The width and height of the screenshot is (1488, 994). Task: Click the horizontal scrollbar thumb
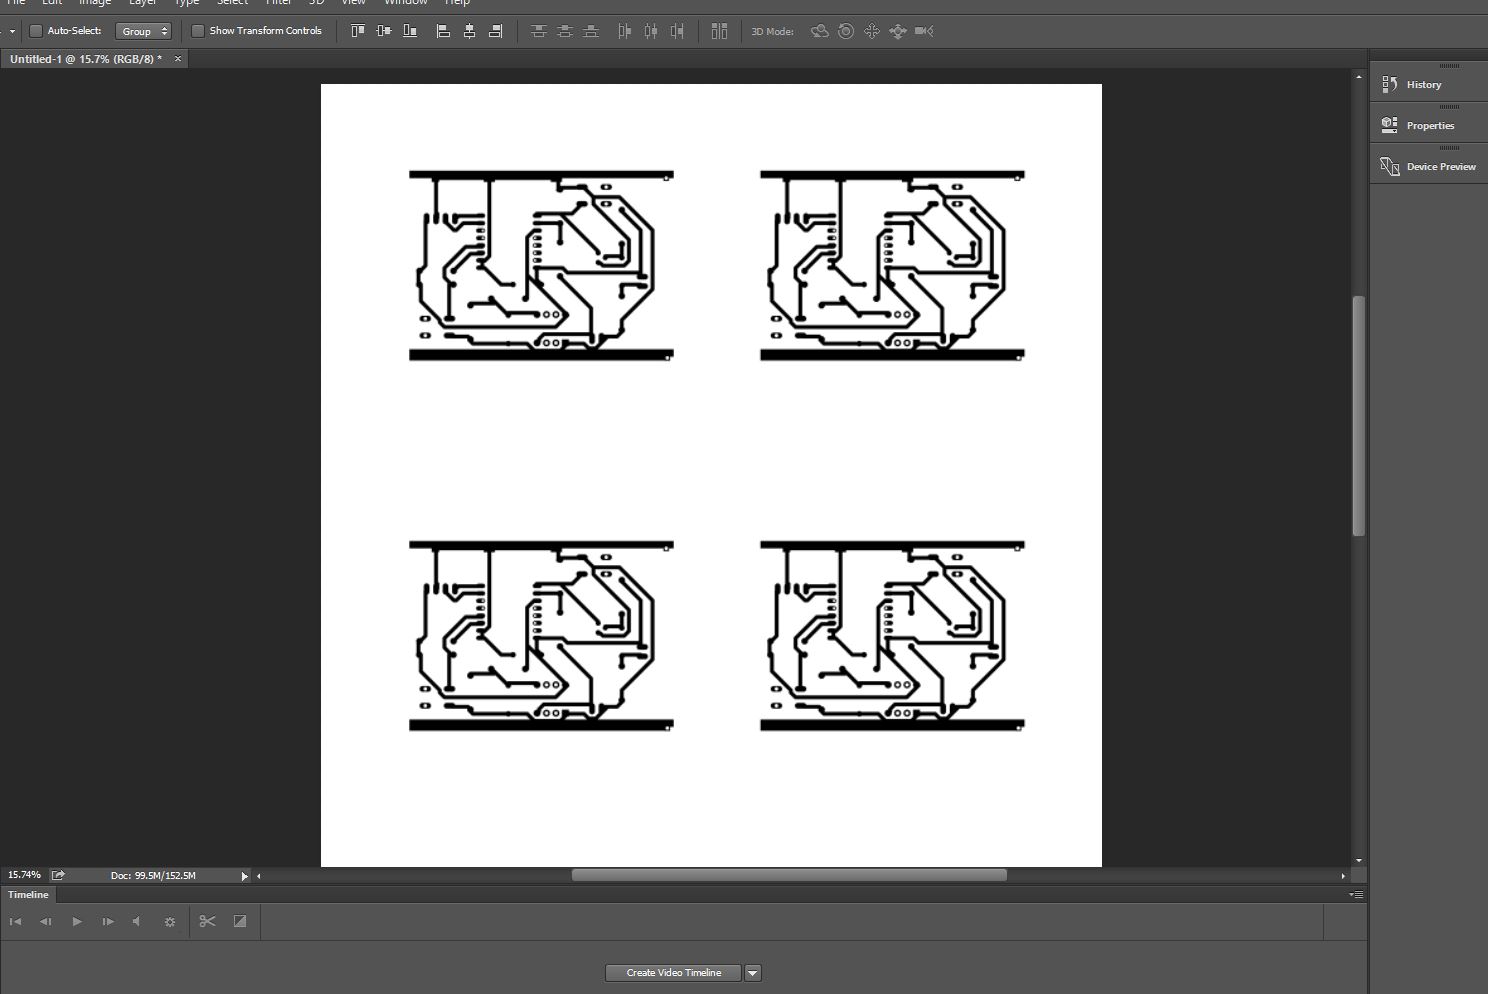pos(788,875)
